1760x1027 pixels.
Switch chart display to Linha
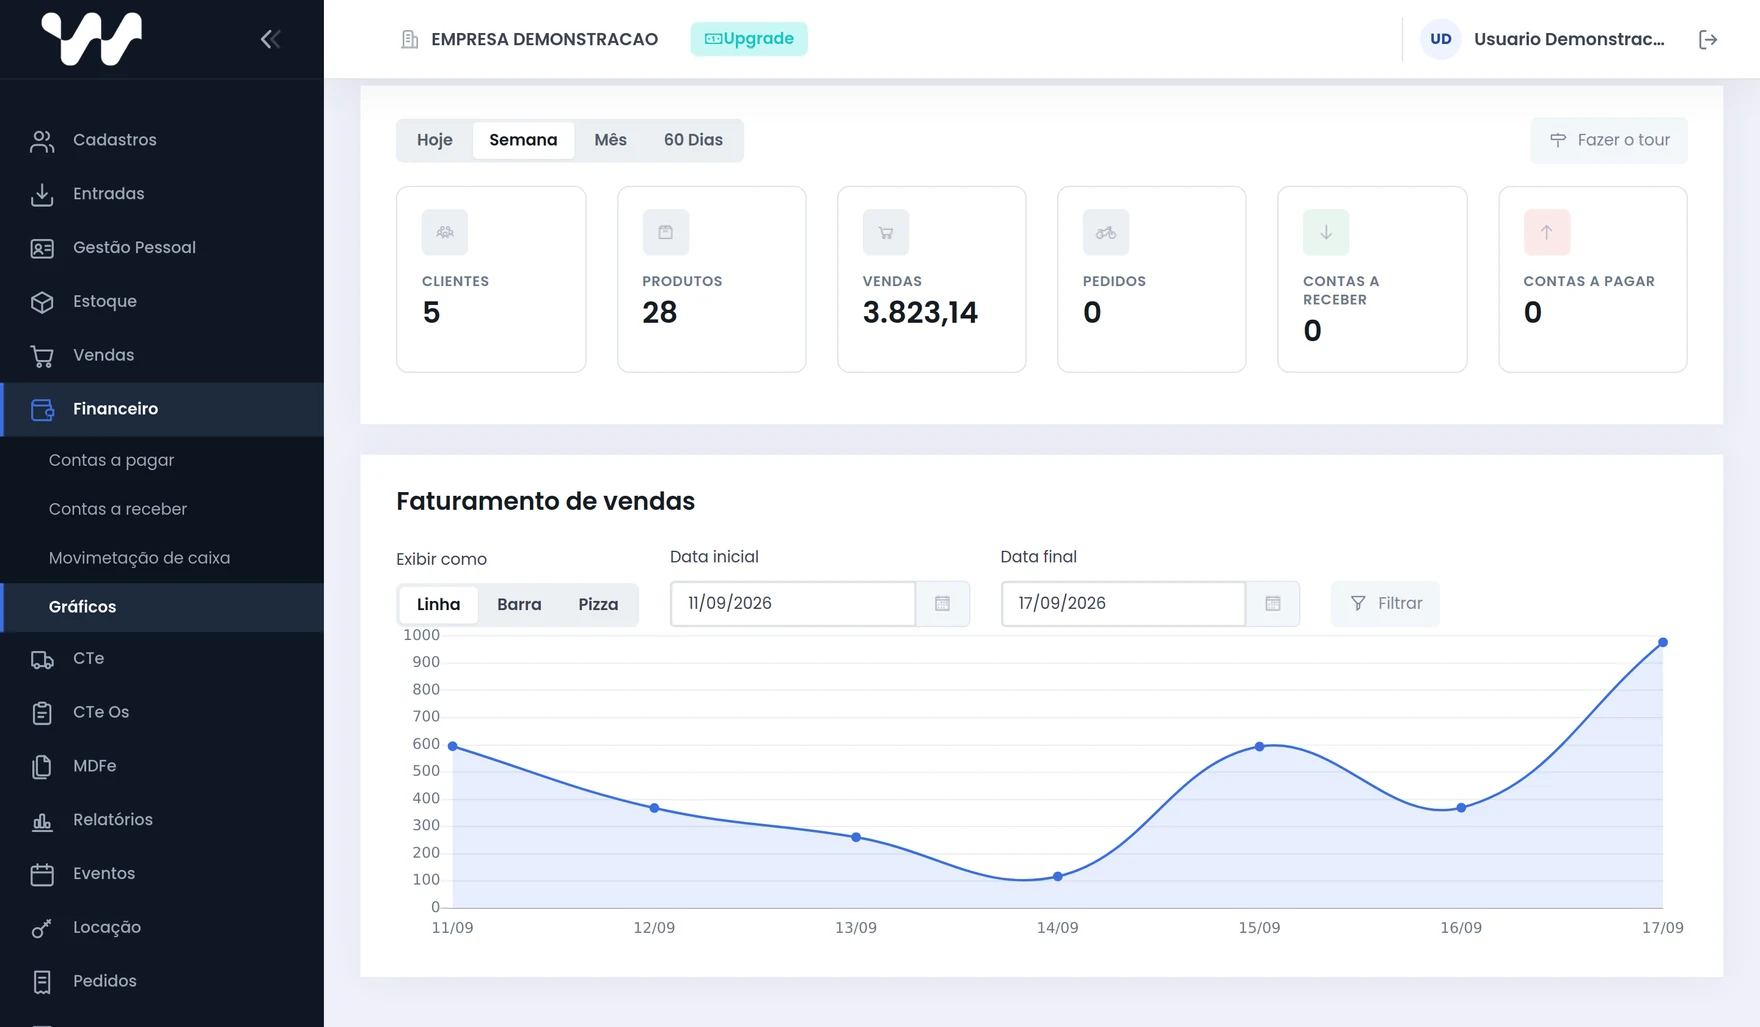tap(438, 604)
